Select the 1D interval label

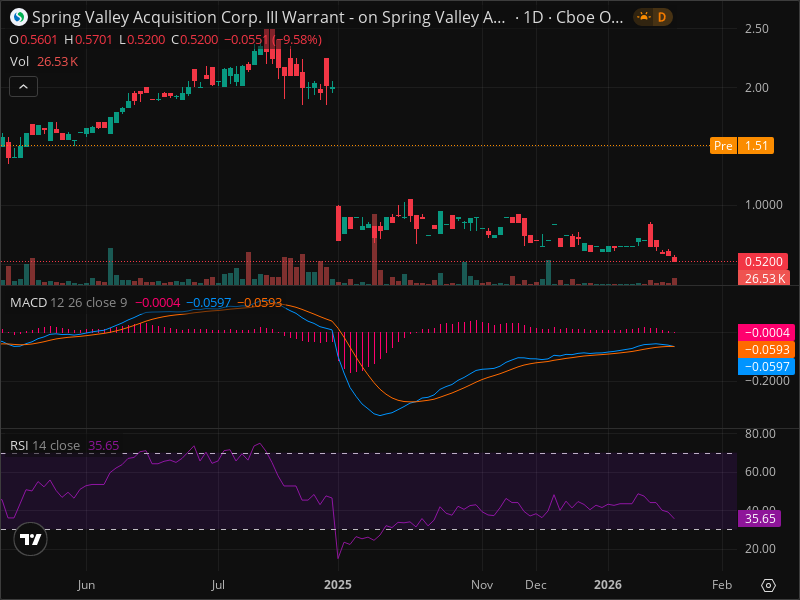click(533, 17)
